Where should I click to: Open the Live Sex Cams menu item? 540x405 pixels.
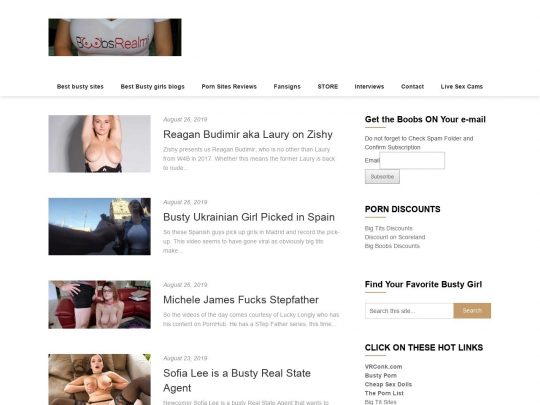[x=461, y=86]
